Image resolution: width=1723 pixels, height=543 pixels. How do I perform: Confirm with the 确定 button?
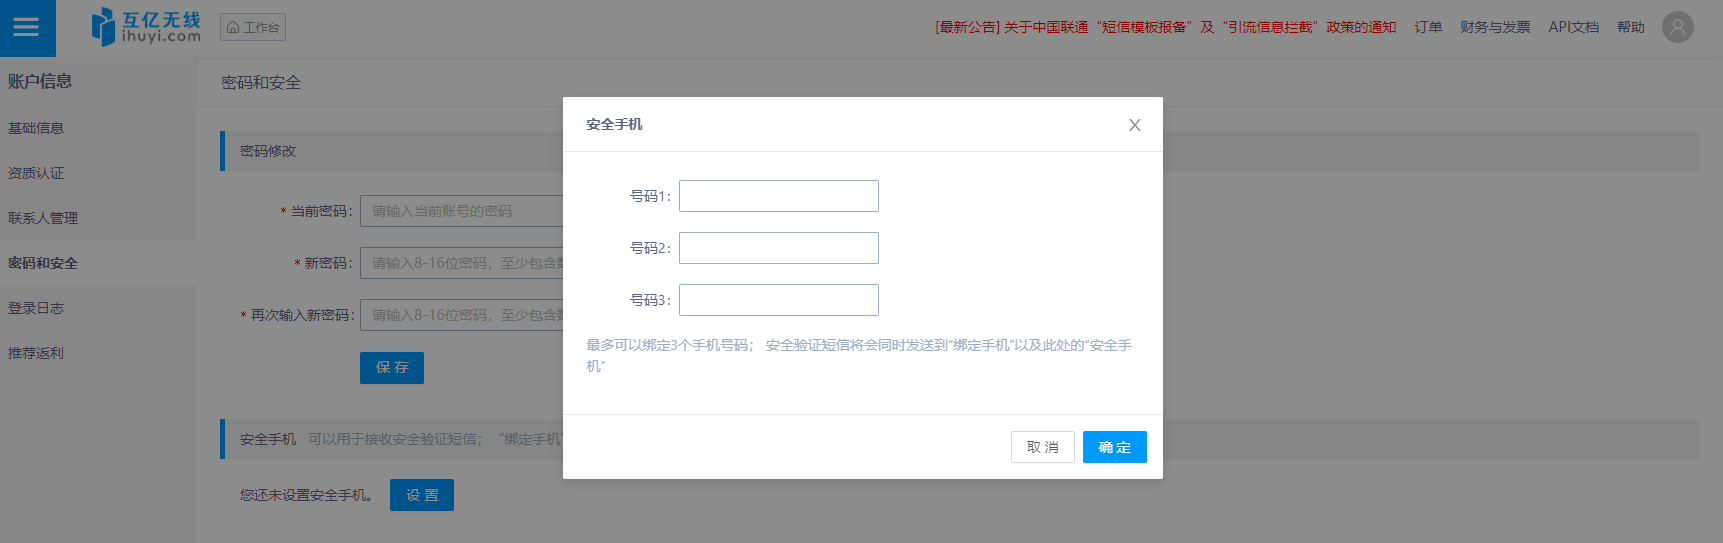(x=1114, y=447)
